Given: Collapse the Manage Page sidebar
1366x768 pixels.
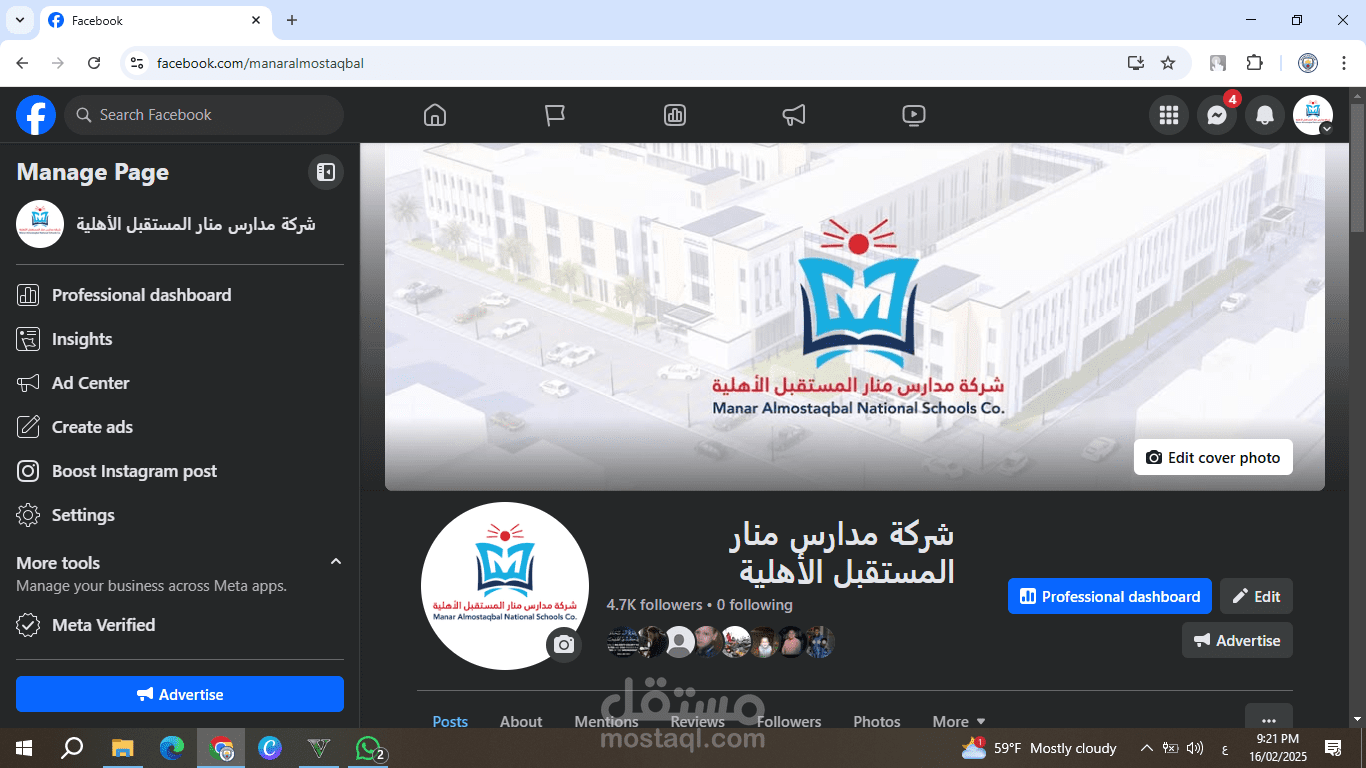Looking at the screenshot, I should point(326,172).
